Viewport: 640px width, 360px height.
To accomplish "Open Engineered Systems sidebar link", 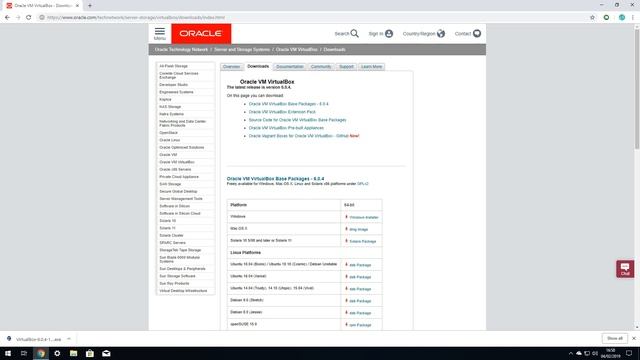I will pyautogui.click(x=176, y=92).
